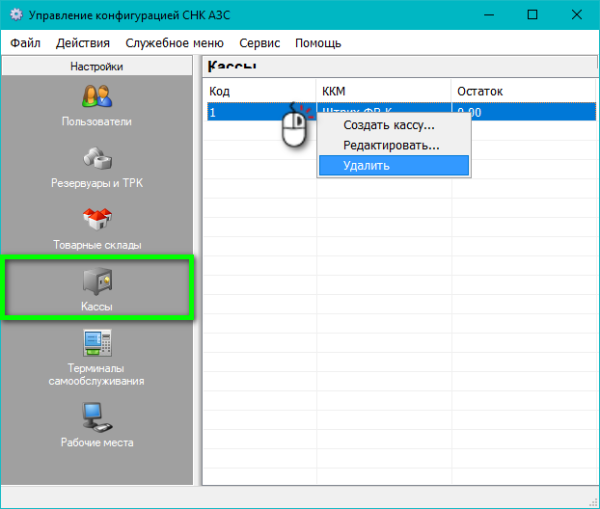Click the ККМ column header
Screen dimensions: 600x509
(x=383, y=91)
